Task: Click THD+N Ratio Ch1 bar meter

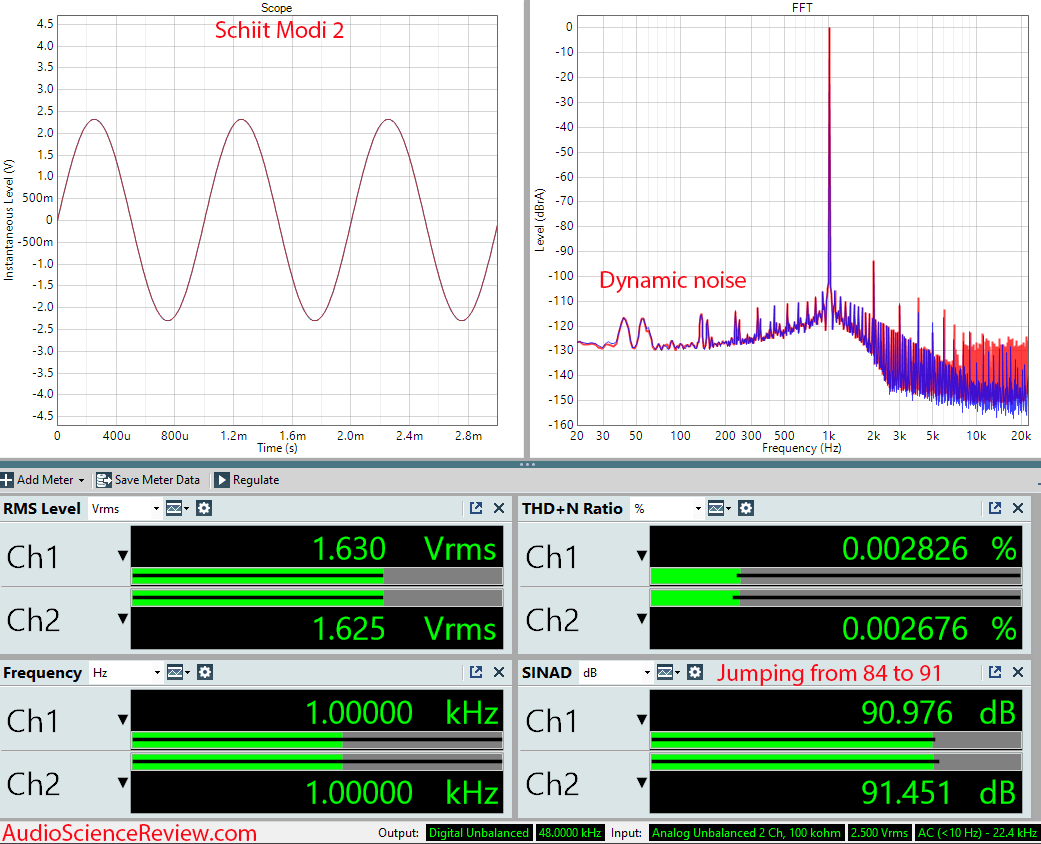Action: 835,576
